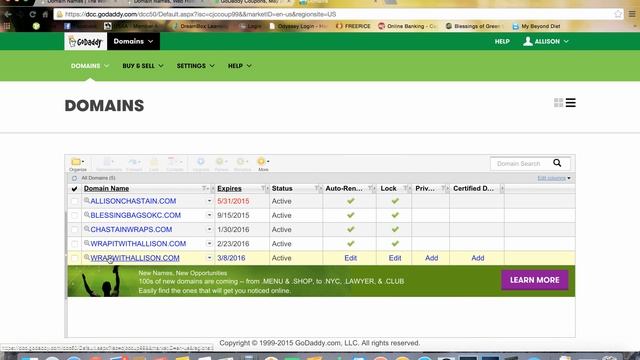This screenshot has height=360, width=640.
Task: Open the Domains product dropdown in header
Action: (x=133, y=42)
